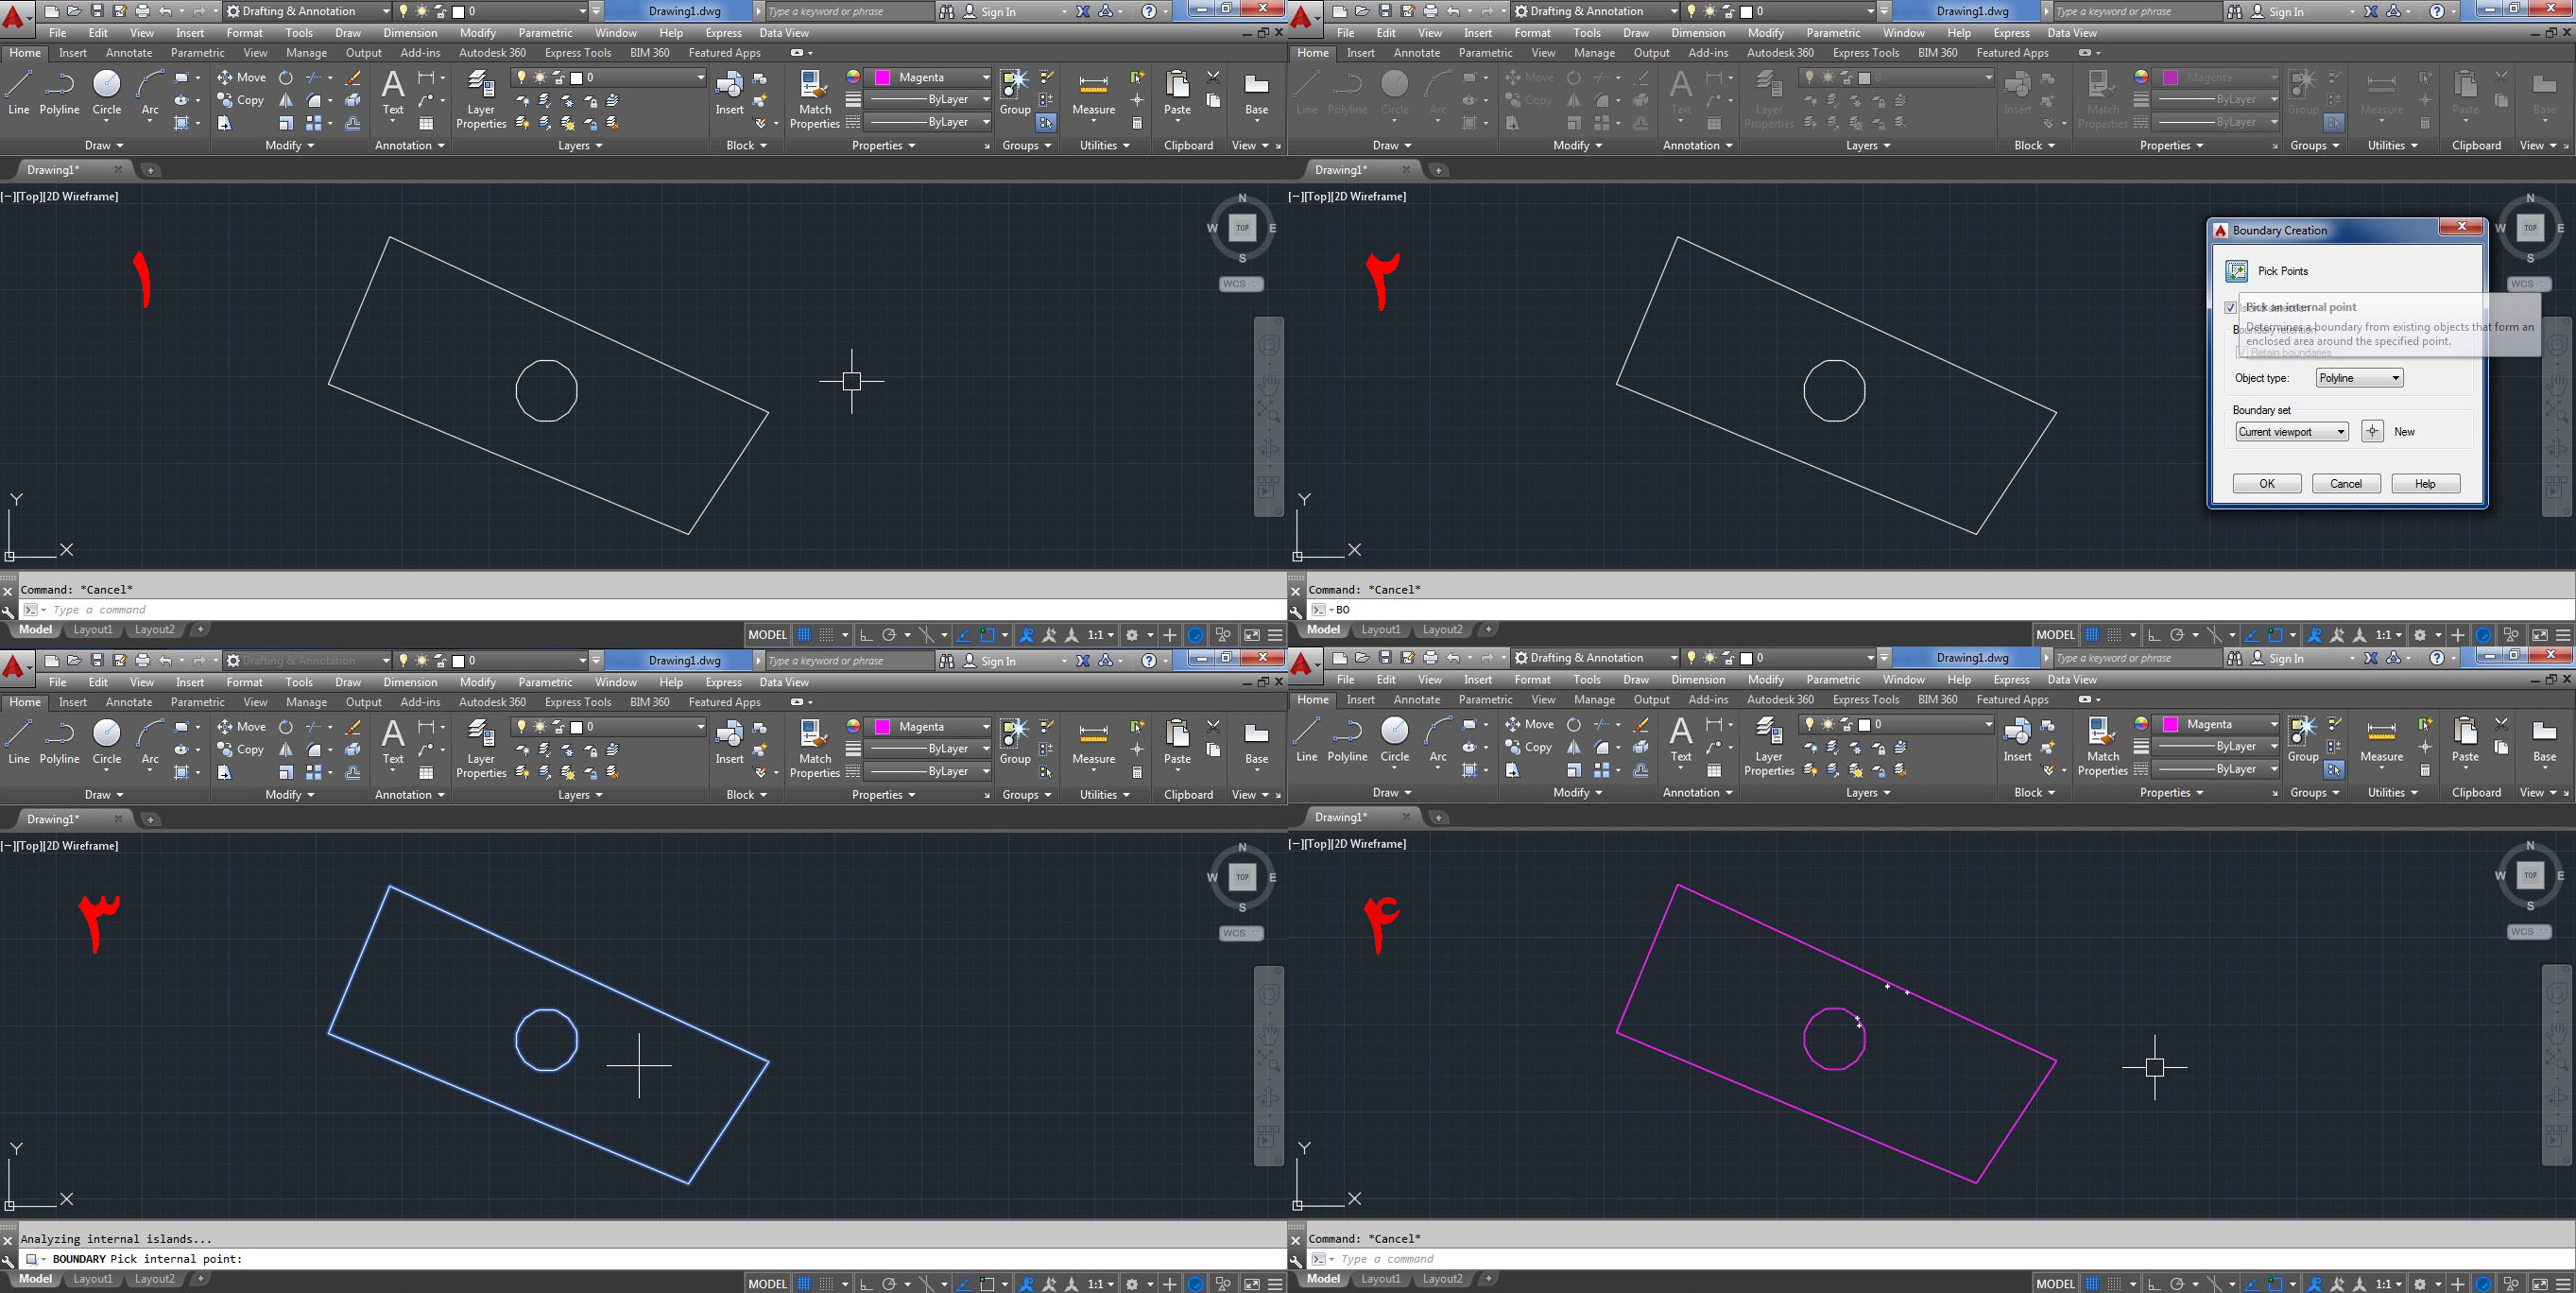Click the Erase icon in the top-left Modify panel
This screenshot has height=1293, width=2576.
click(353, 77)
